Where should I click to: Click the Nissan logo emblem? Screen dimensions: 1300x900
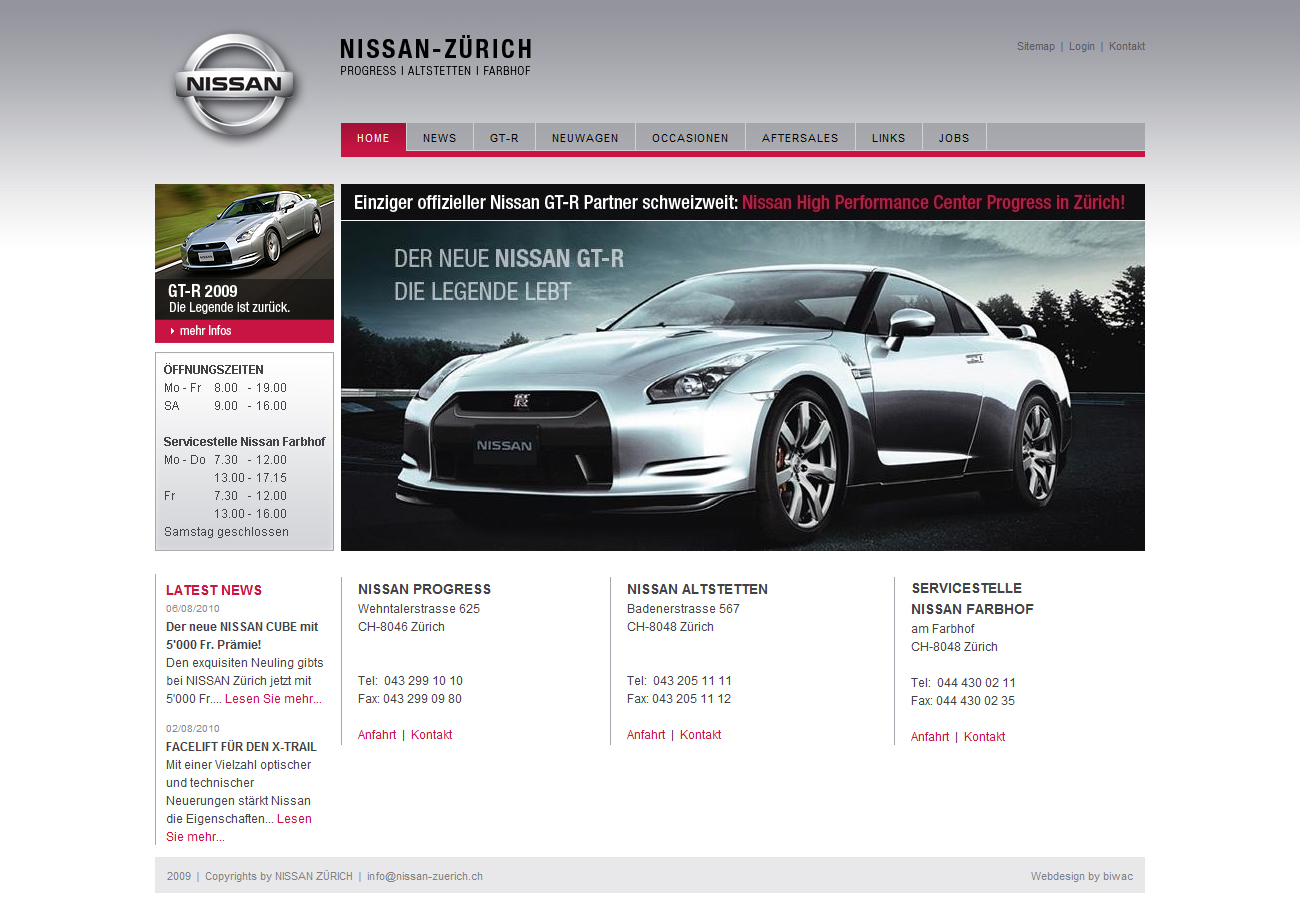235,84
